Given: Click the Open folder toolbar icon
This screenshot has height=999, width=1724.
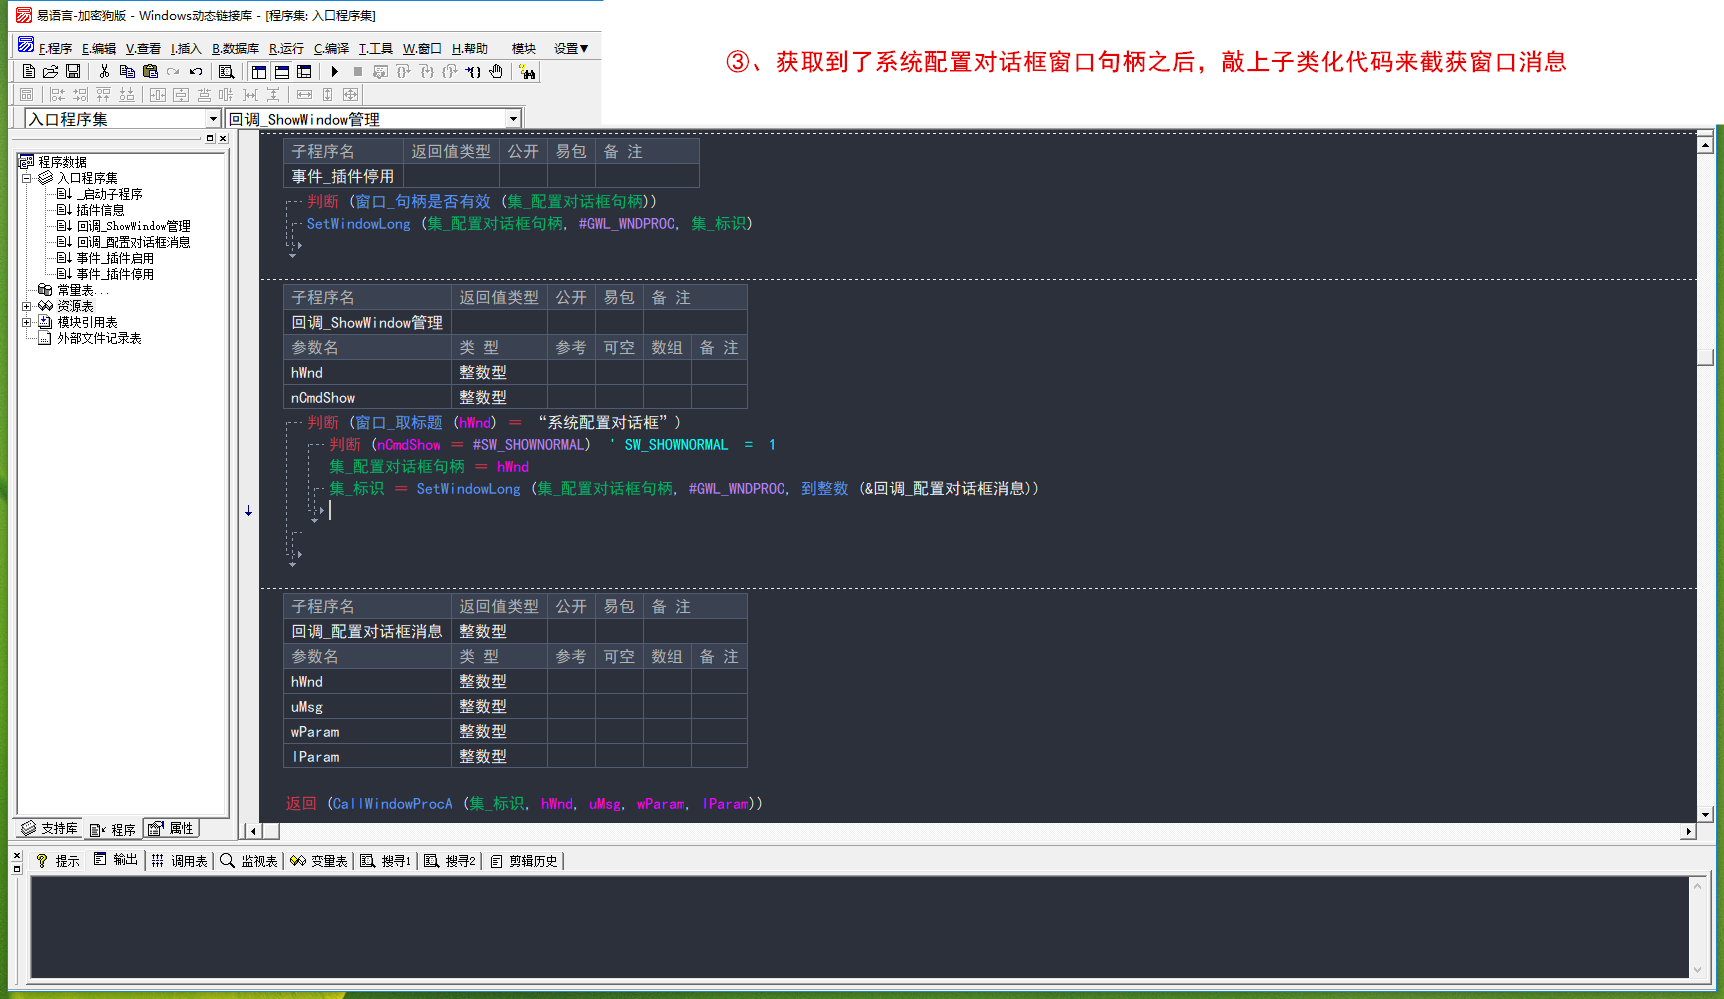Looking at the screenshot, I should coord(50,72).
